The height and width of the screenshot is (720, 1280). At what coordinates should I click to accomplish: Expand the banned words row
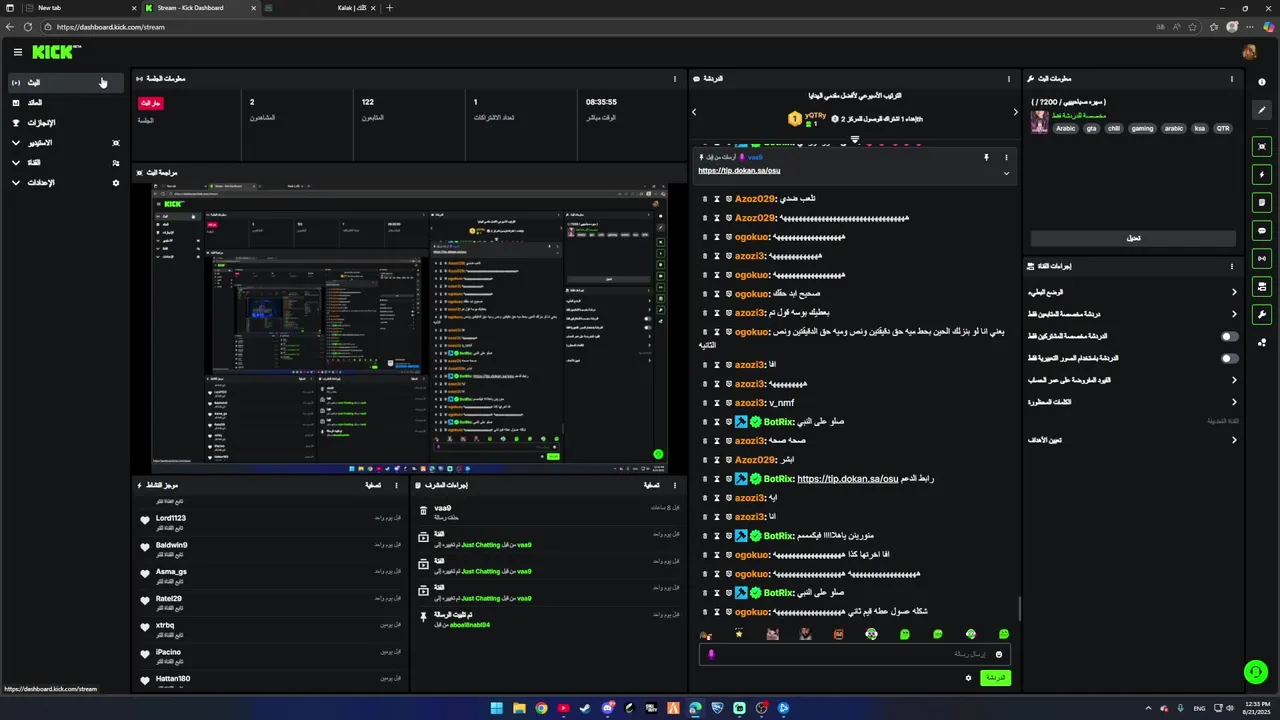pos(1133,402)
